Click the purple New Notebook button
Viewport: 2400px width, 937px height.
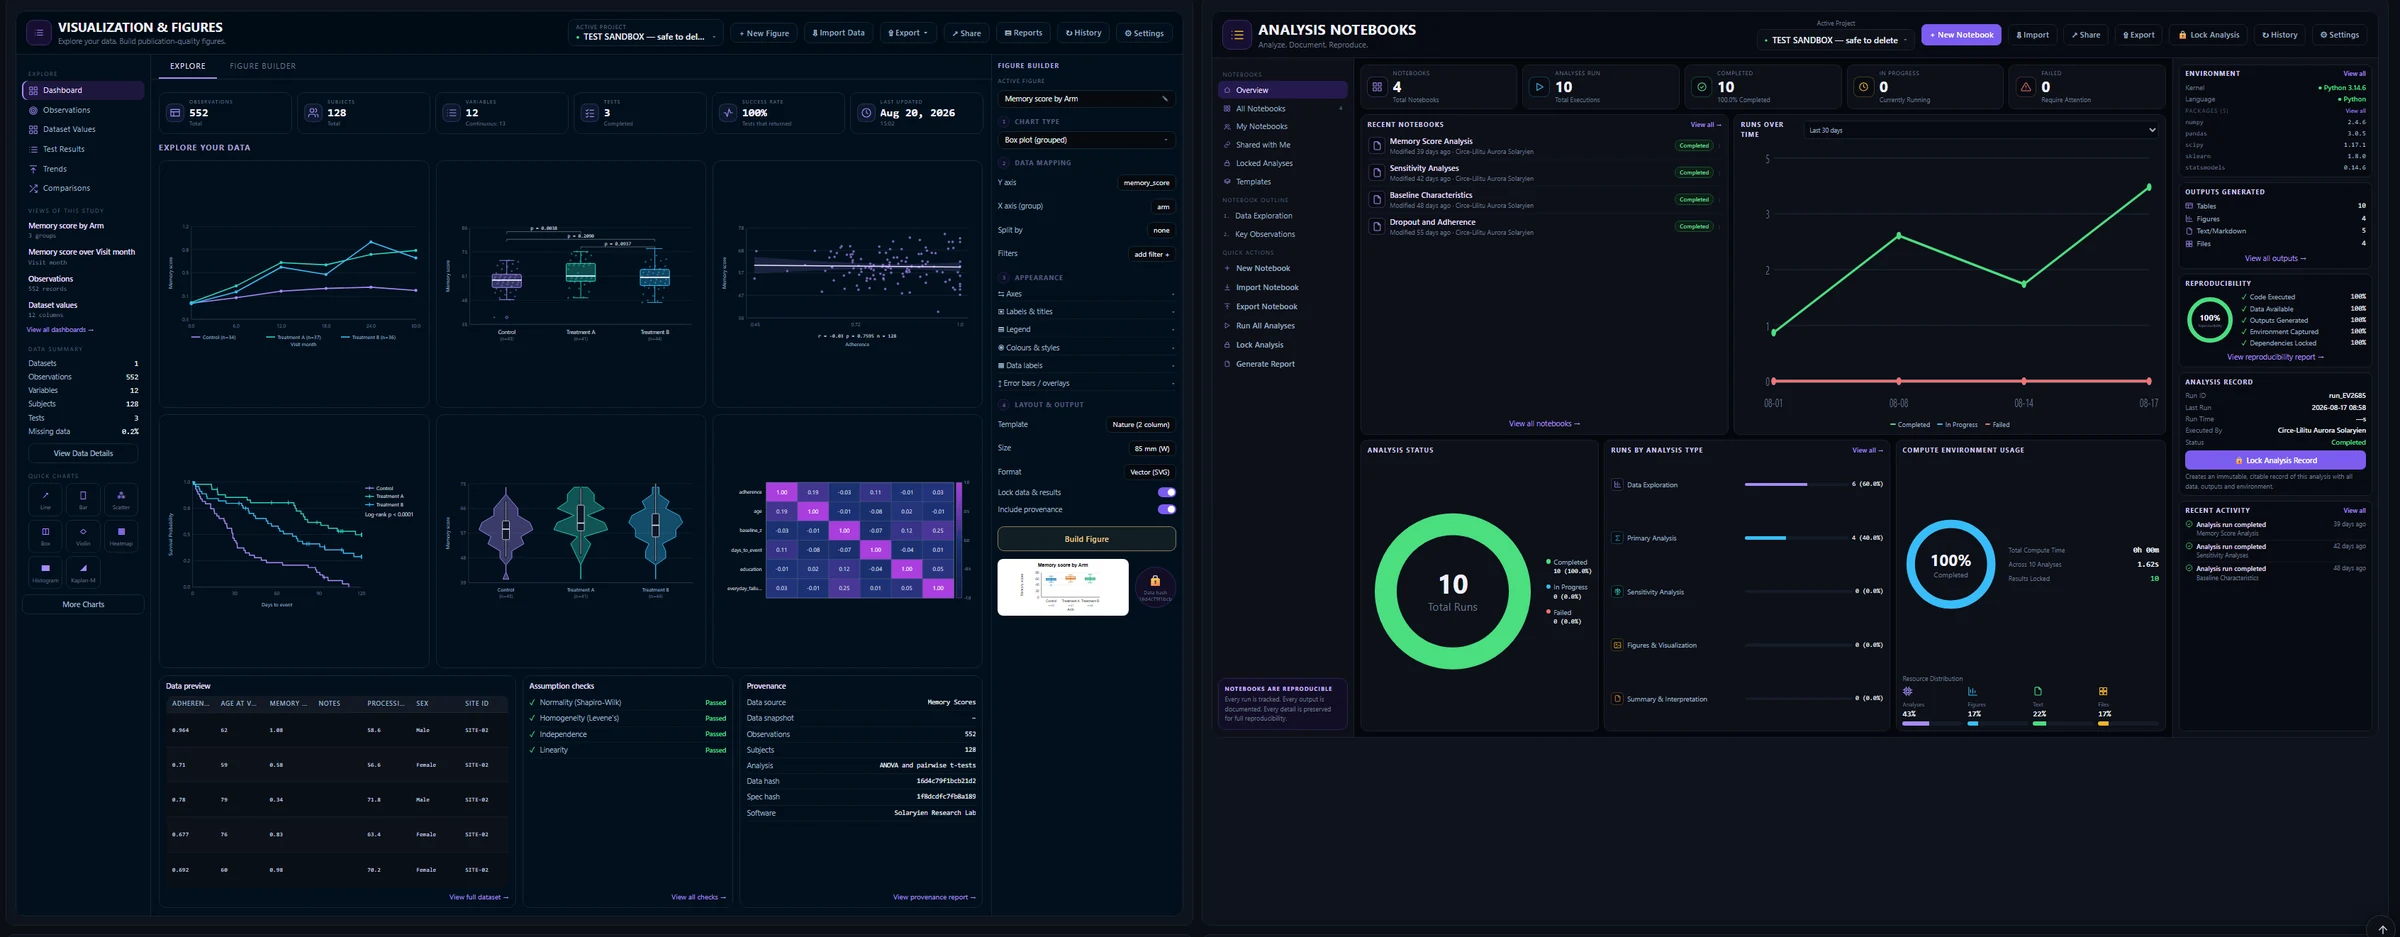click(1960, 35)
